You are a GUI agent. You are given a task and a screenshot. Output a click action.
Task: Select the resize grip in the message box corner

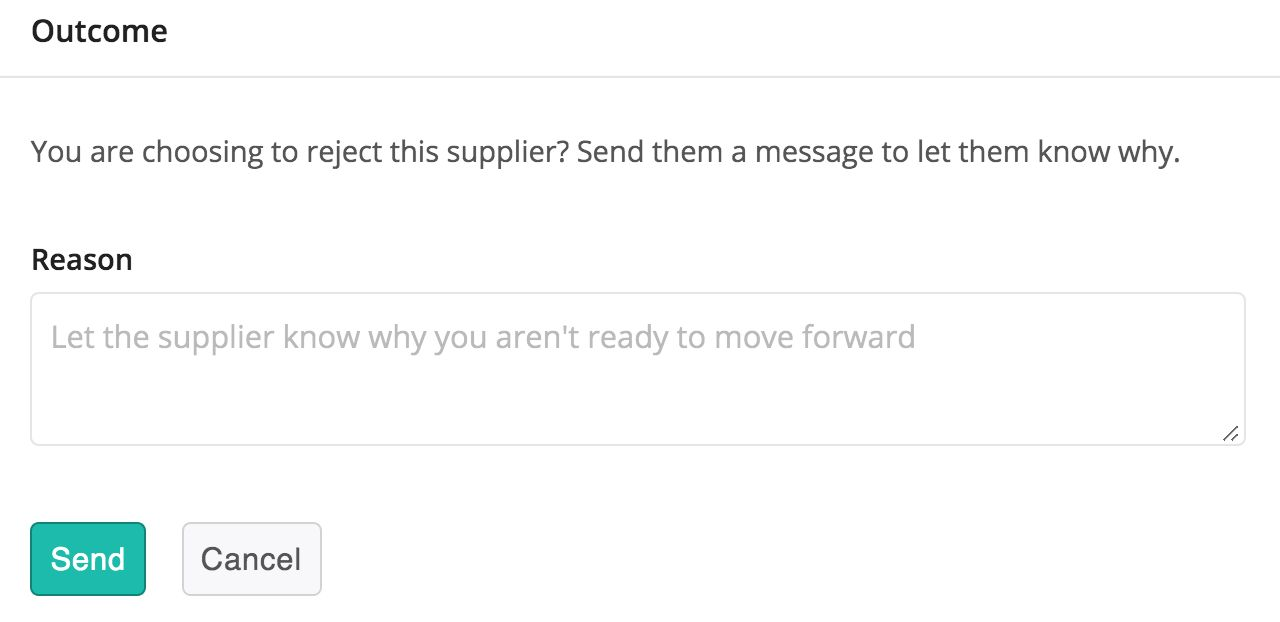coord(1231,433)
